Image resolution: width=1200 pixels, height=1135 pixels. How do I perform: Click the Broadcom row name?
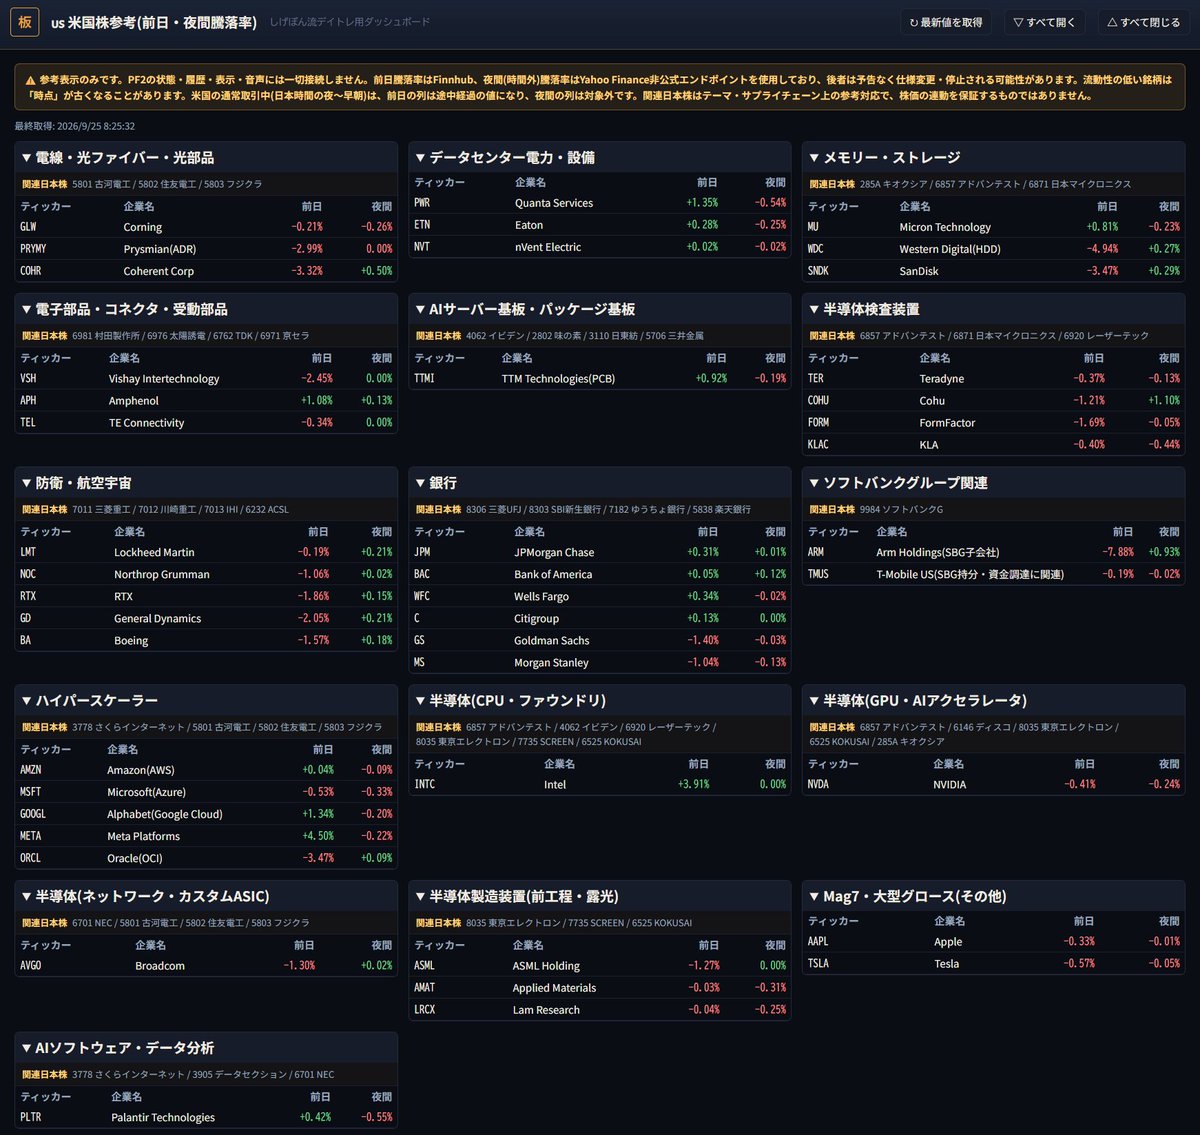point(160,967)
